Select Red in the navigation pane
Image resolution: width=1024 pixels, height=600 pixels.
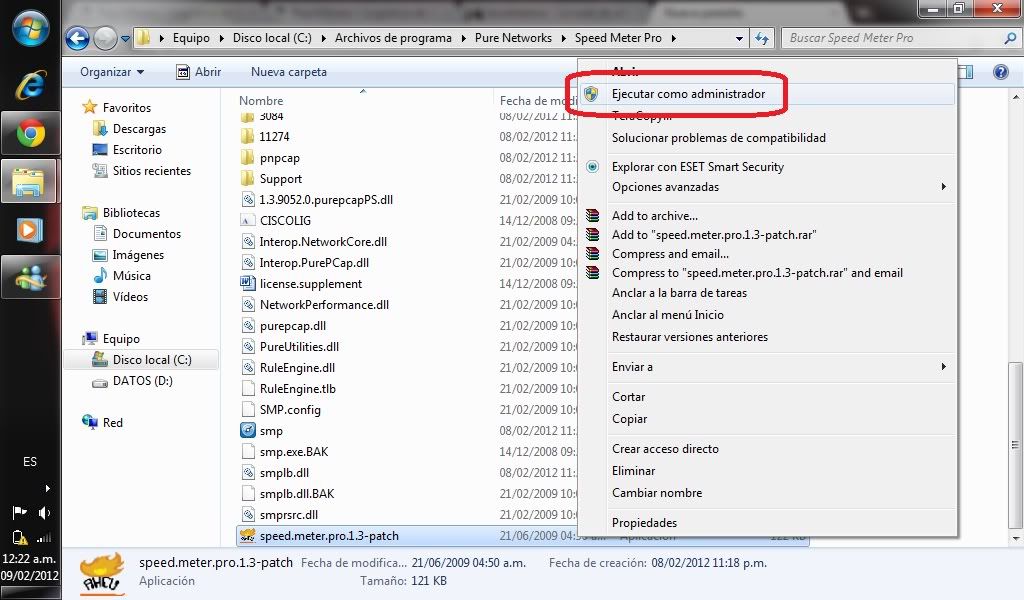click(103, 422)
